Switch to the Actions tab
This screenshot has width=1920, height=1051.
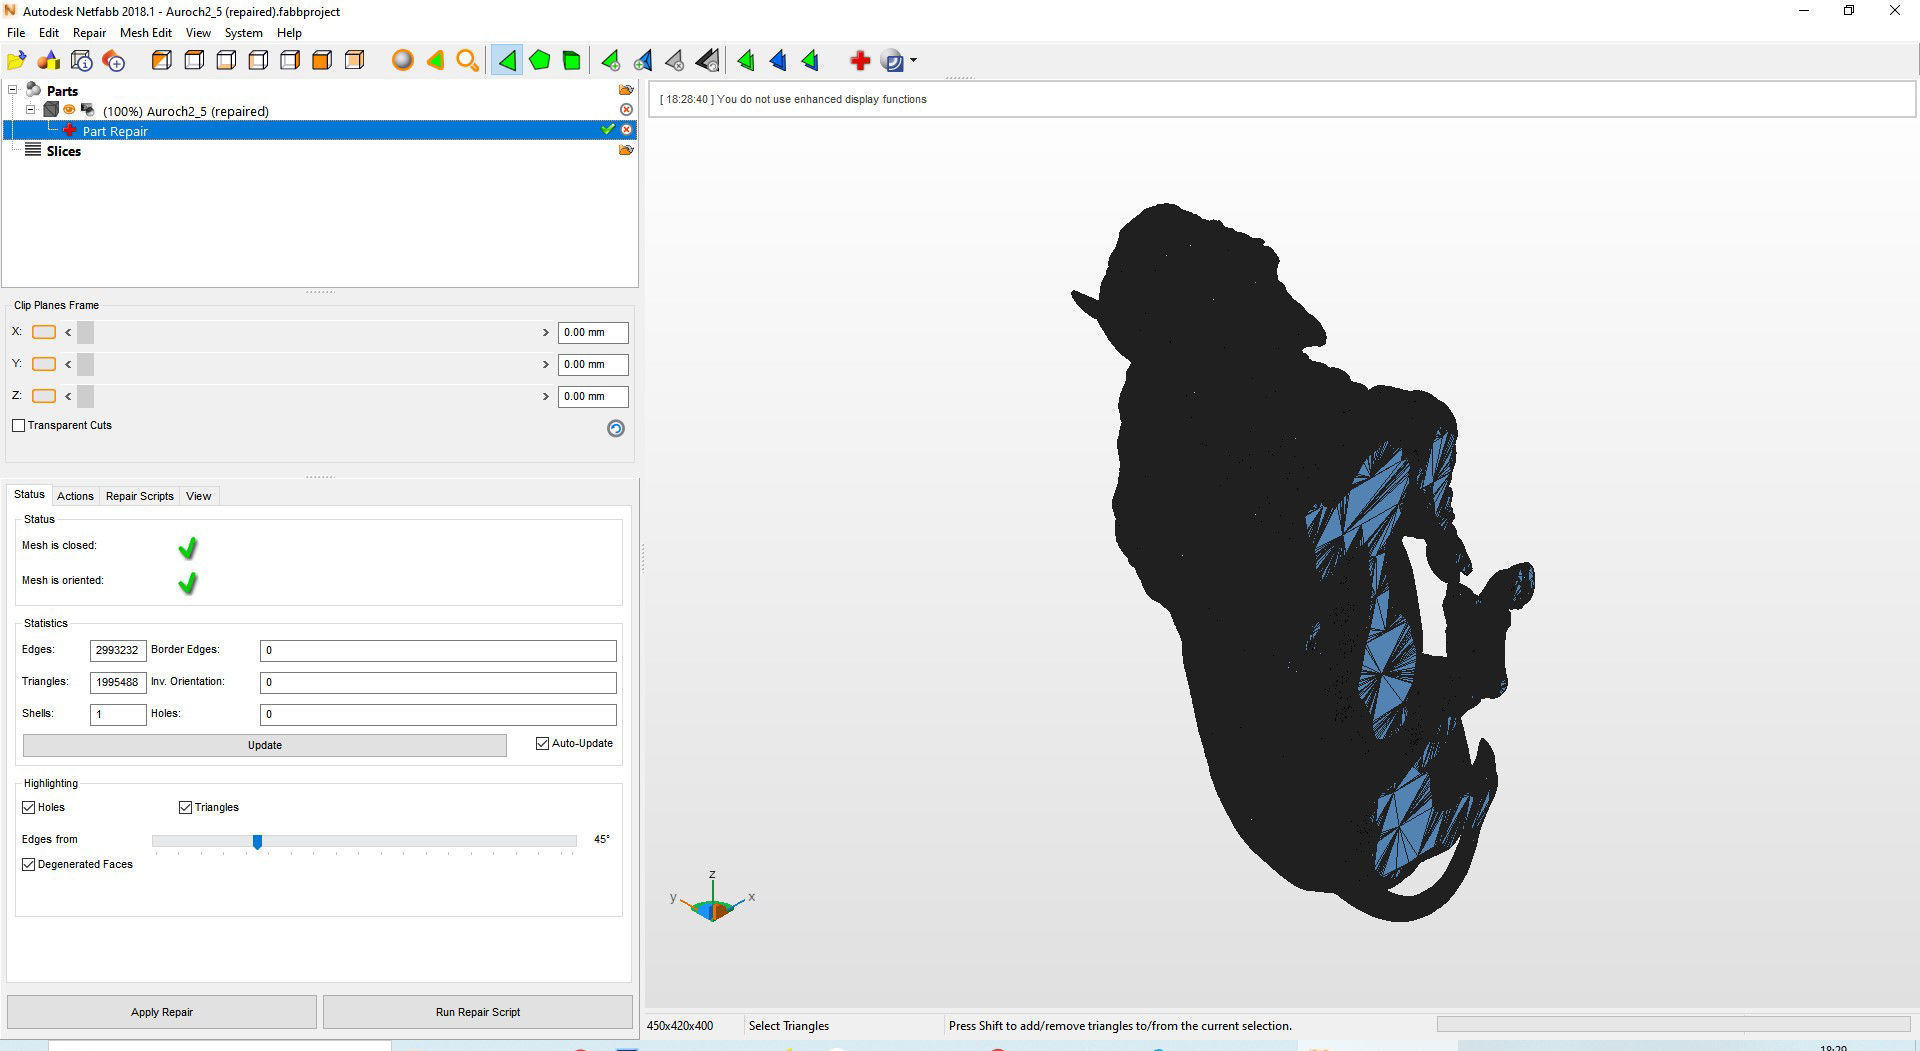click(75, 496)
